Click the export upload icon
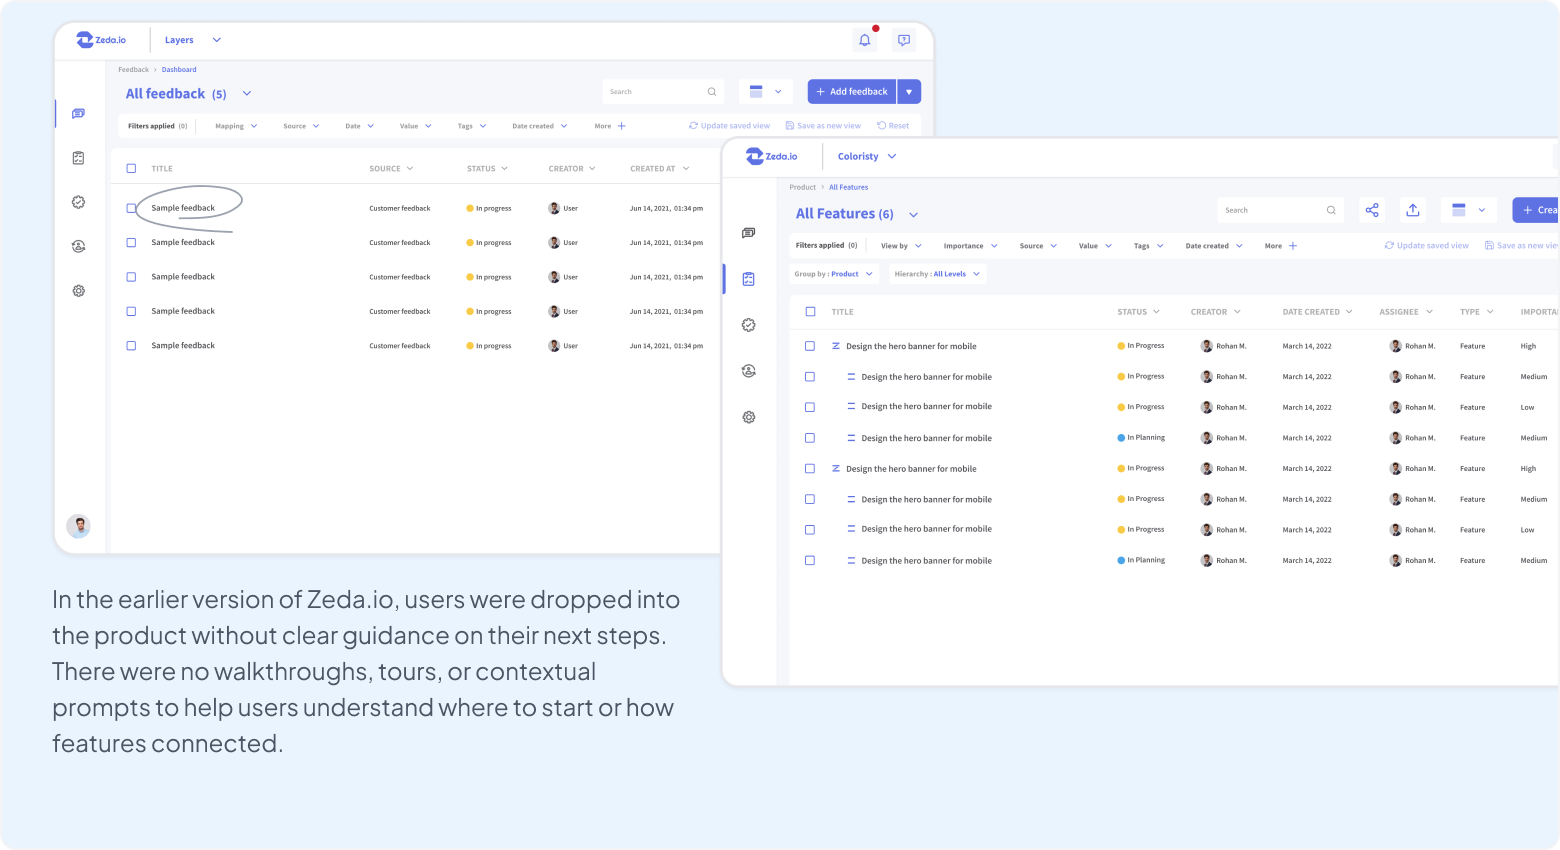 pyautogui.click(x=1413, y=210)
